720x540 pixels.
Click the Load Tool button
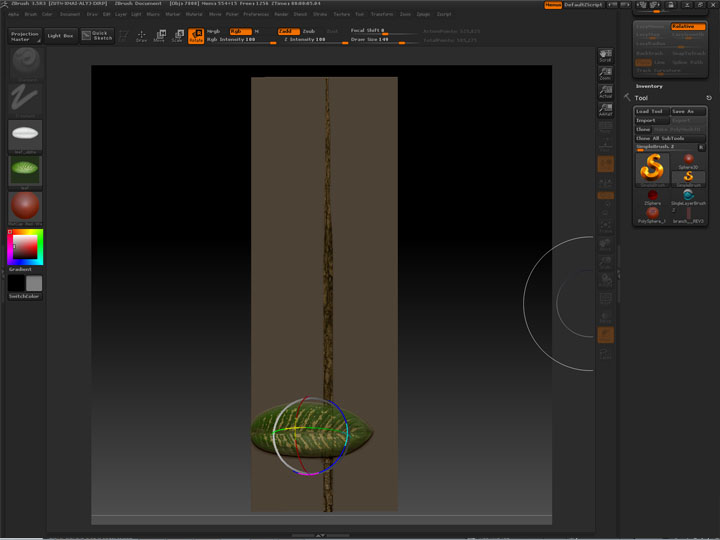point(651,111)
